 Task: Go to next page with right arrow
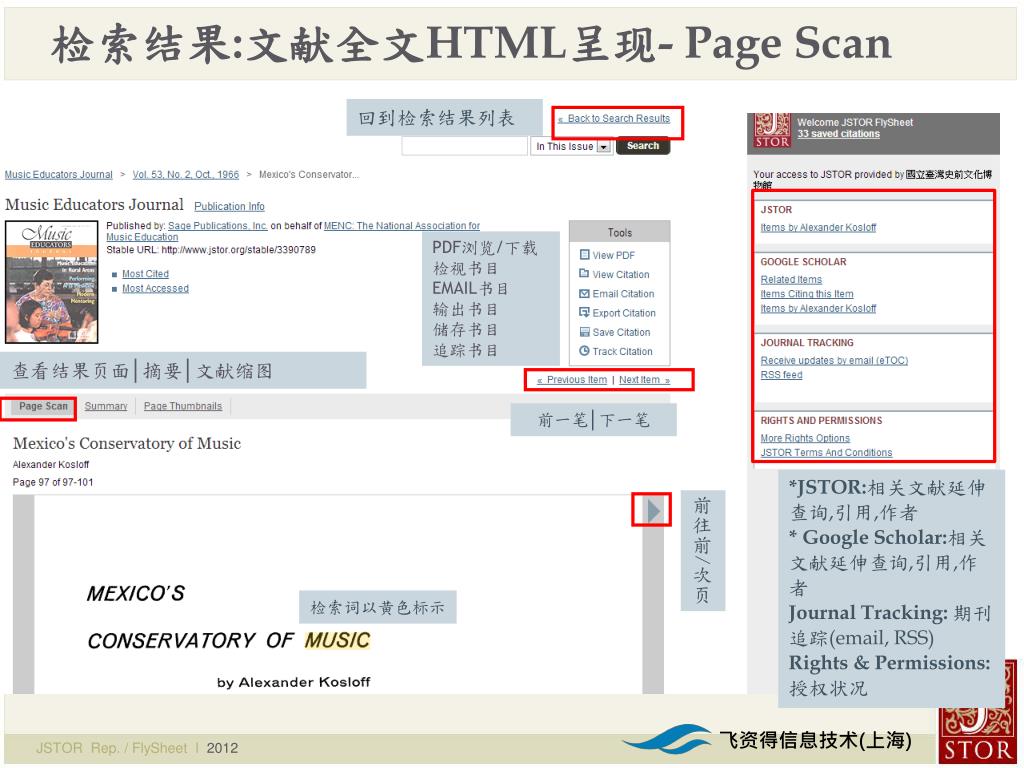tap(653, 511)
